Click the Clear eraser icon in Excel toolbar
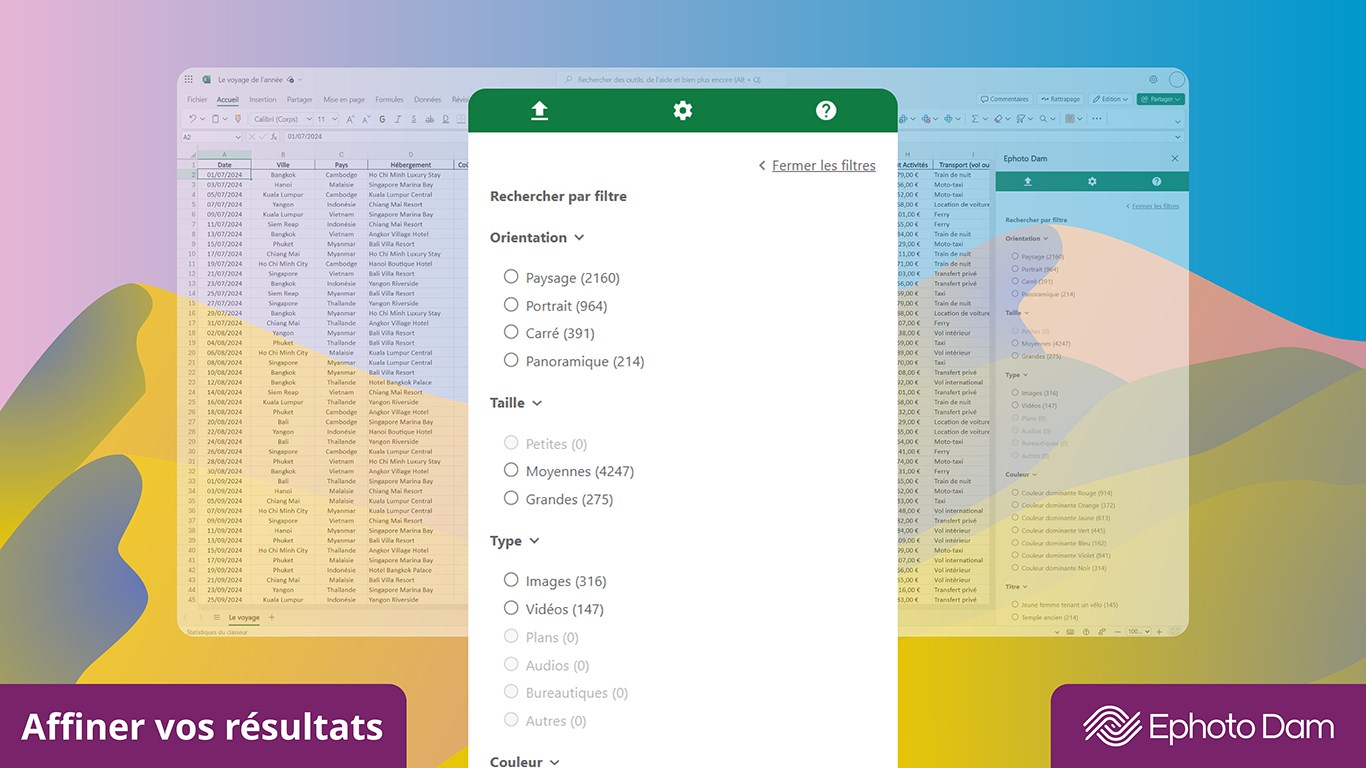Screen dimensions: 1366x768 (x=998, y=118)
